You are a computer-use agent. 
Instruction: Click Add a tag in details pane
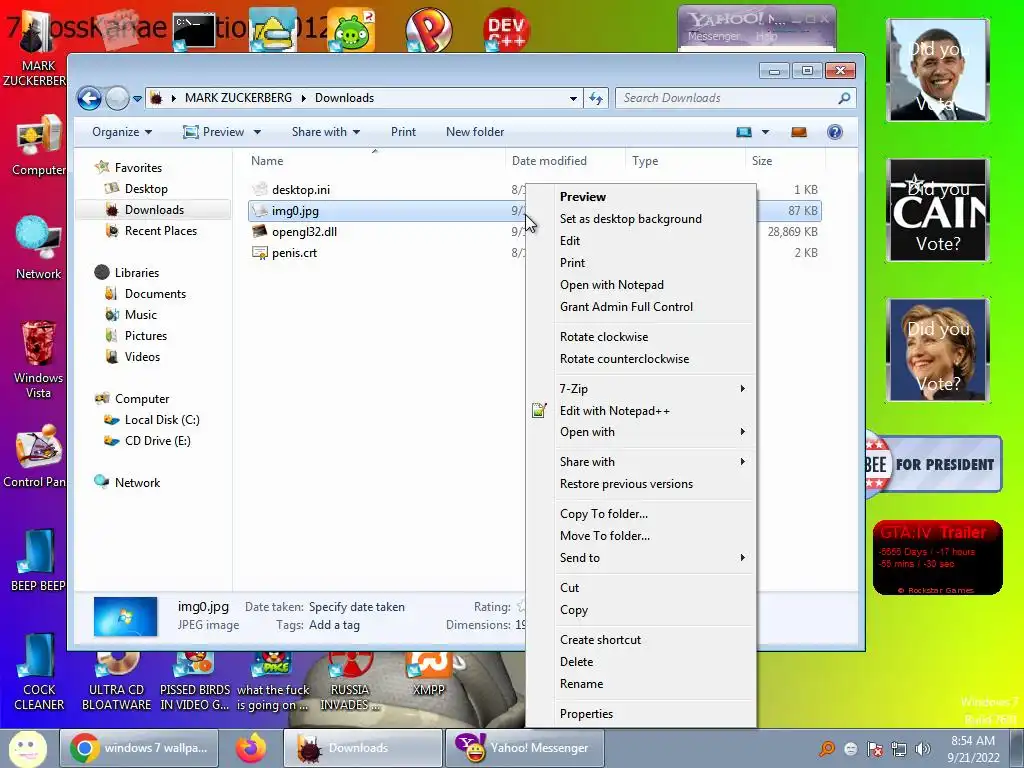pos(334,625)
